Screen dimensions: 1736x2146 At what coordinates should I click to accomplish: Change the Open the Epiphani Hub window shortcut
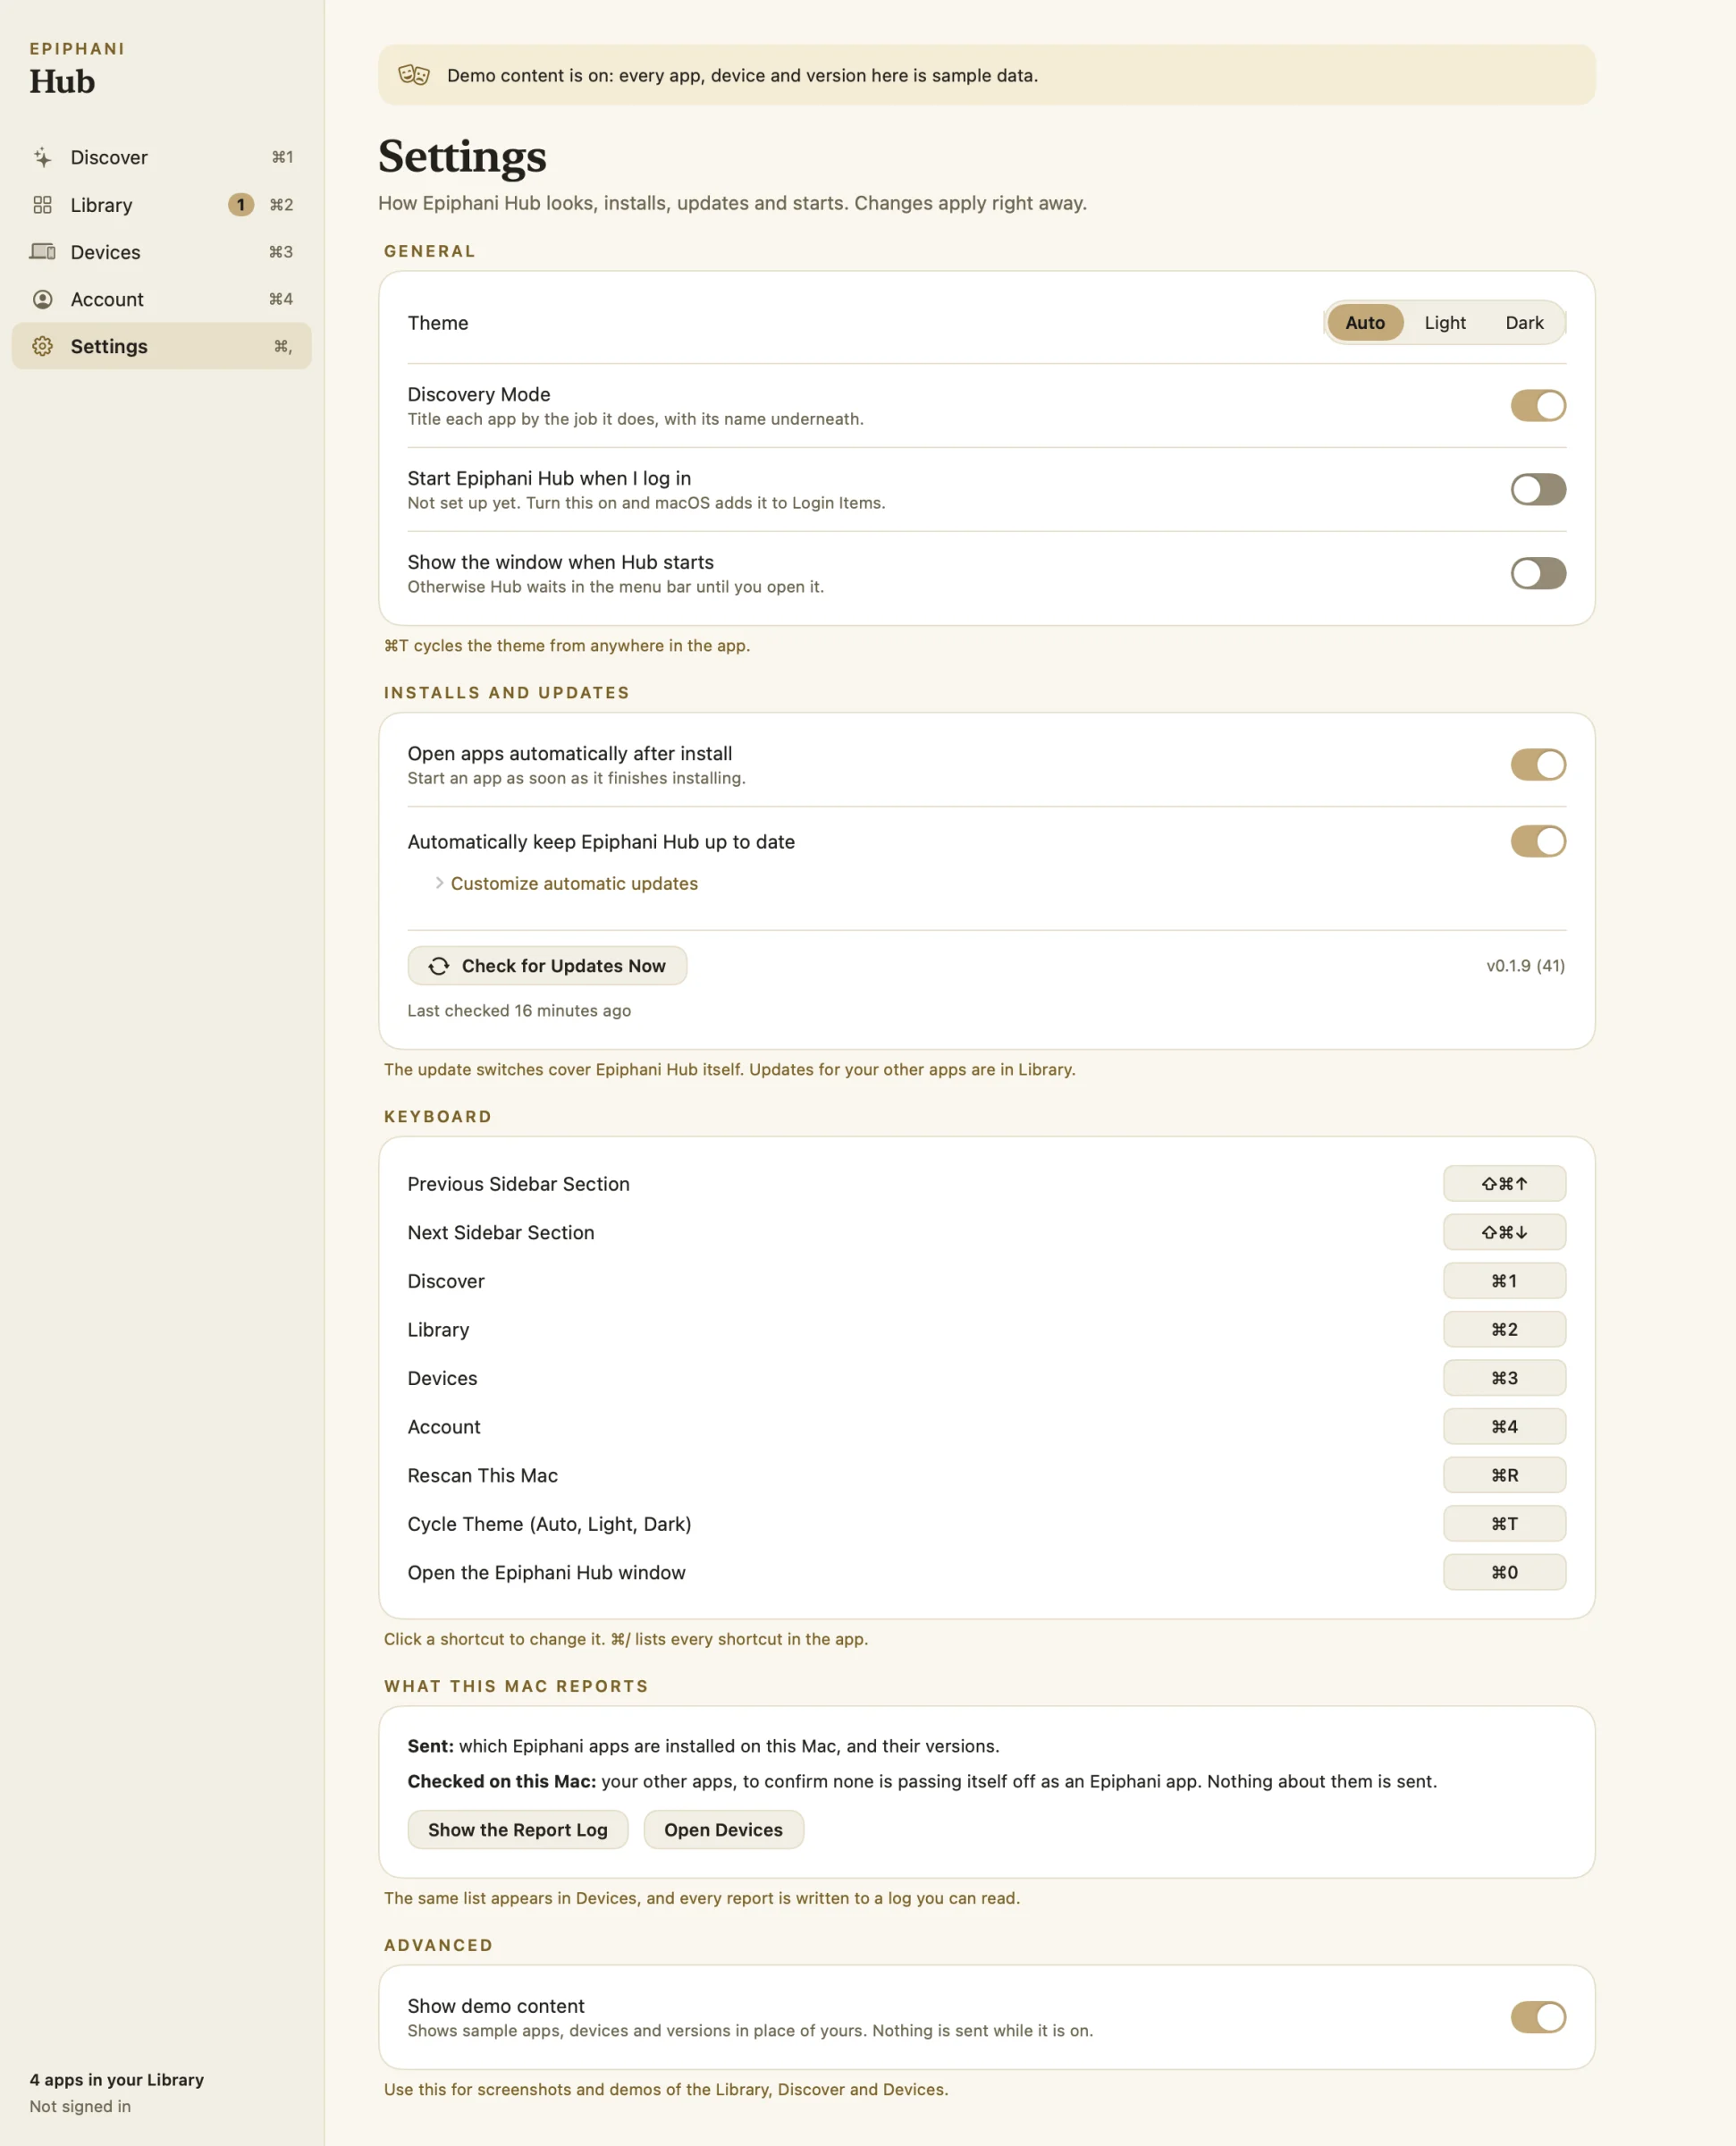(x=1504, y=1573)
